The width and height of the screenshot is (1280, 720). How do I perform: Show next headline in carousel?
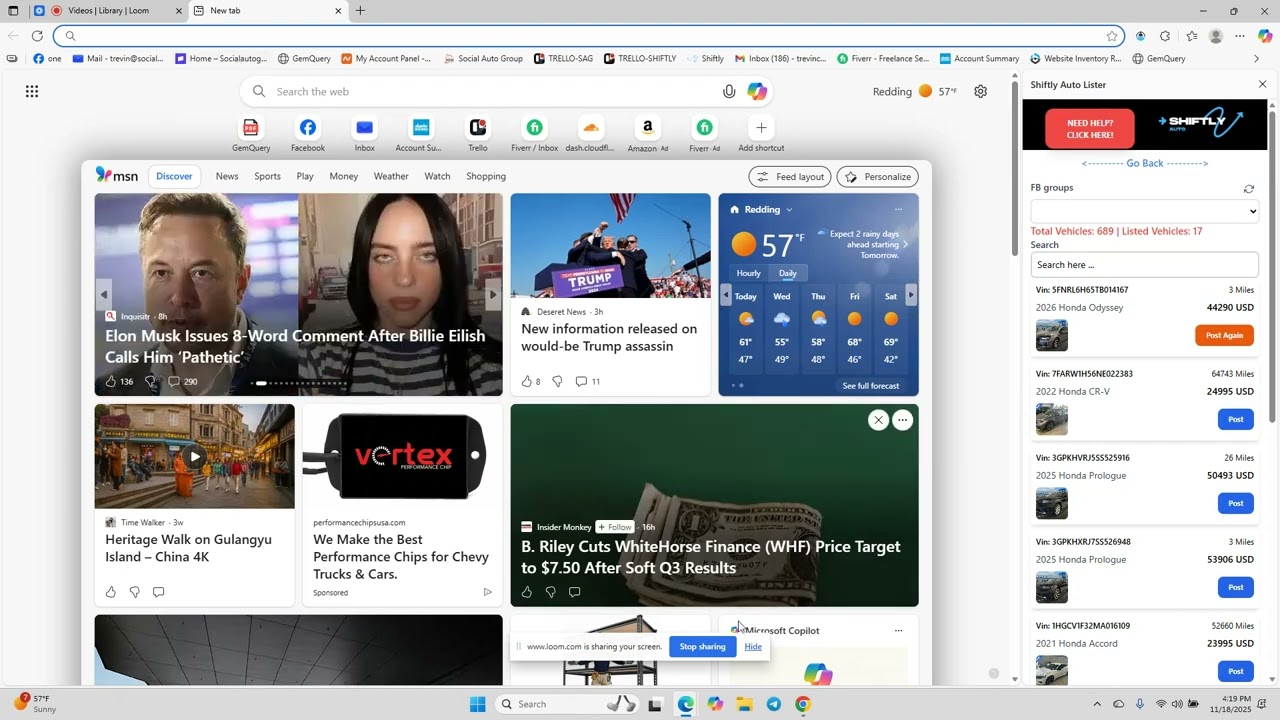point(492,295)
